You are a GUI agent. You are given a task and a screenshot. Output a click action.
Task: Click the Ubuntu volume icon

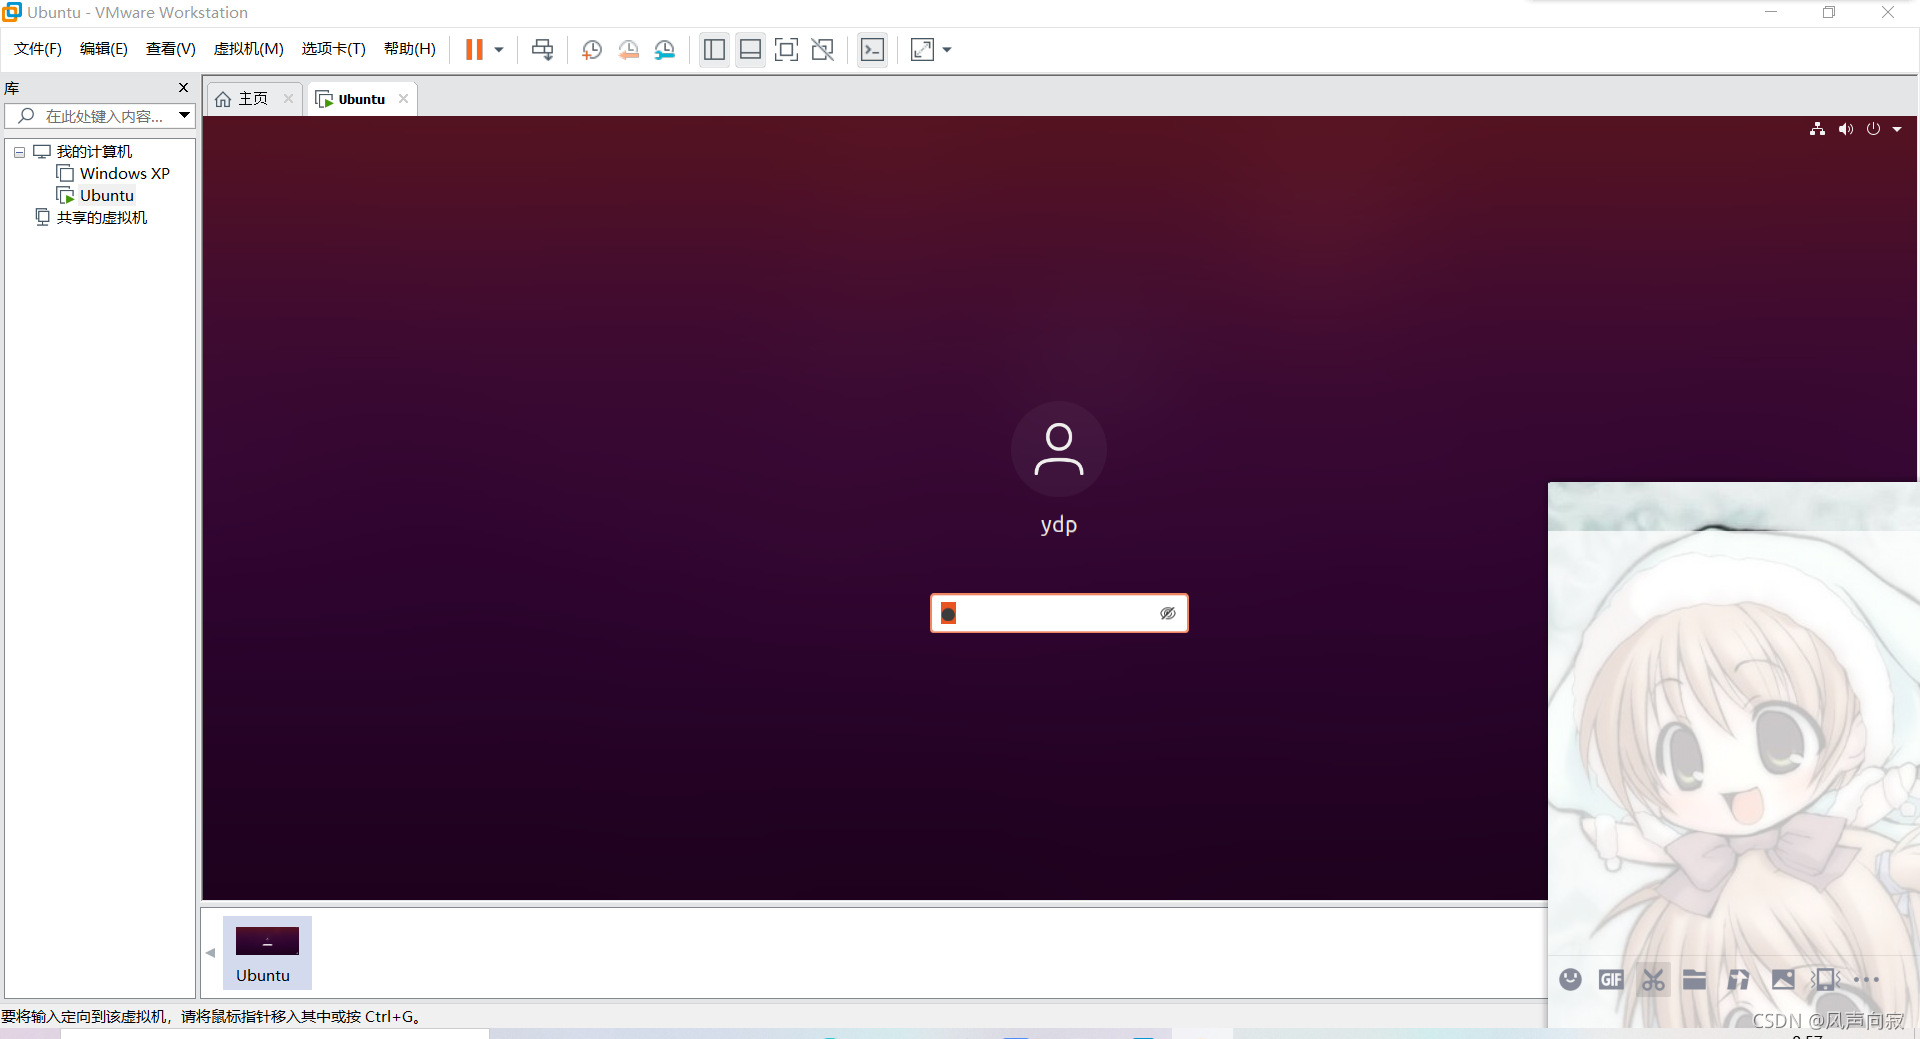pos(1845,129)
